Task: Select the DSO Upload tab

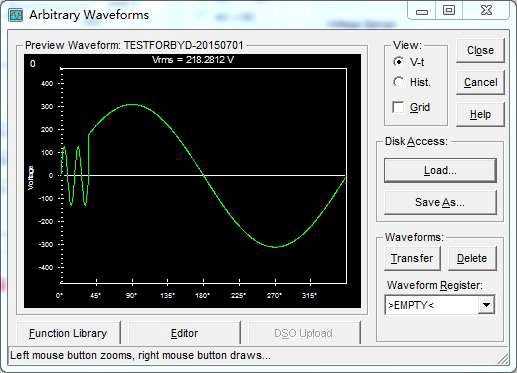Action: click(x=303, y=333)
